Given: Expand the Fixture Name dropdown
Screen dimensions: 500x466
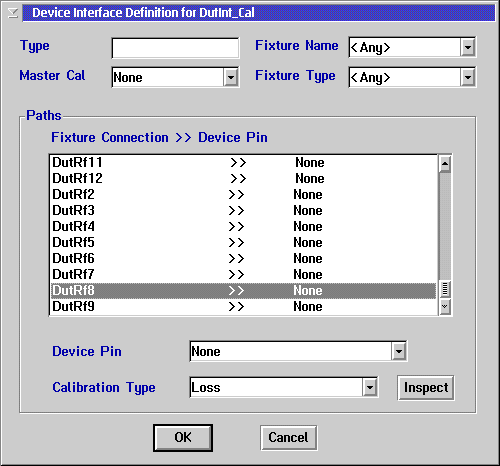Looking at the screenshot, I should (x=468, y=47).
